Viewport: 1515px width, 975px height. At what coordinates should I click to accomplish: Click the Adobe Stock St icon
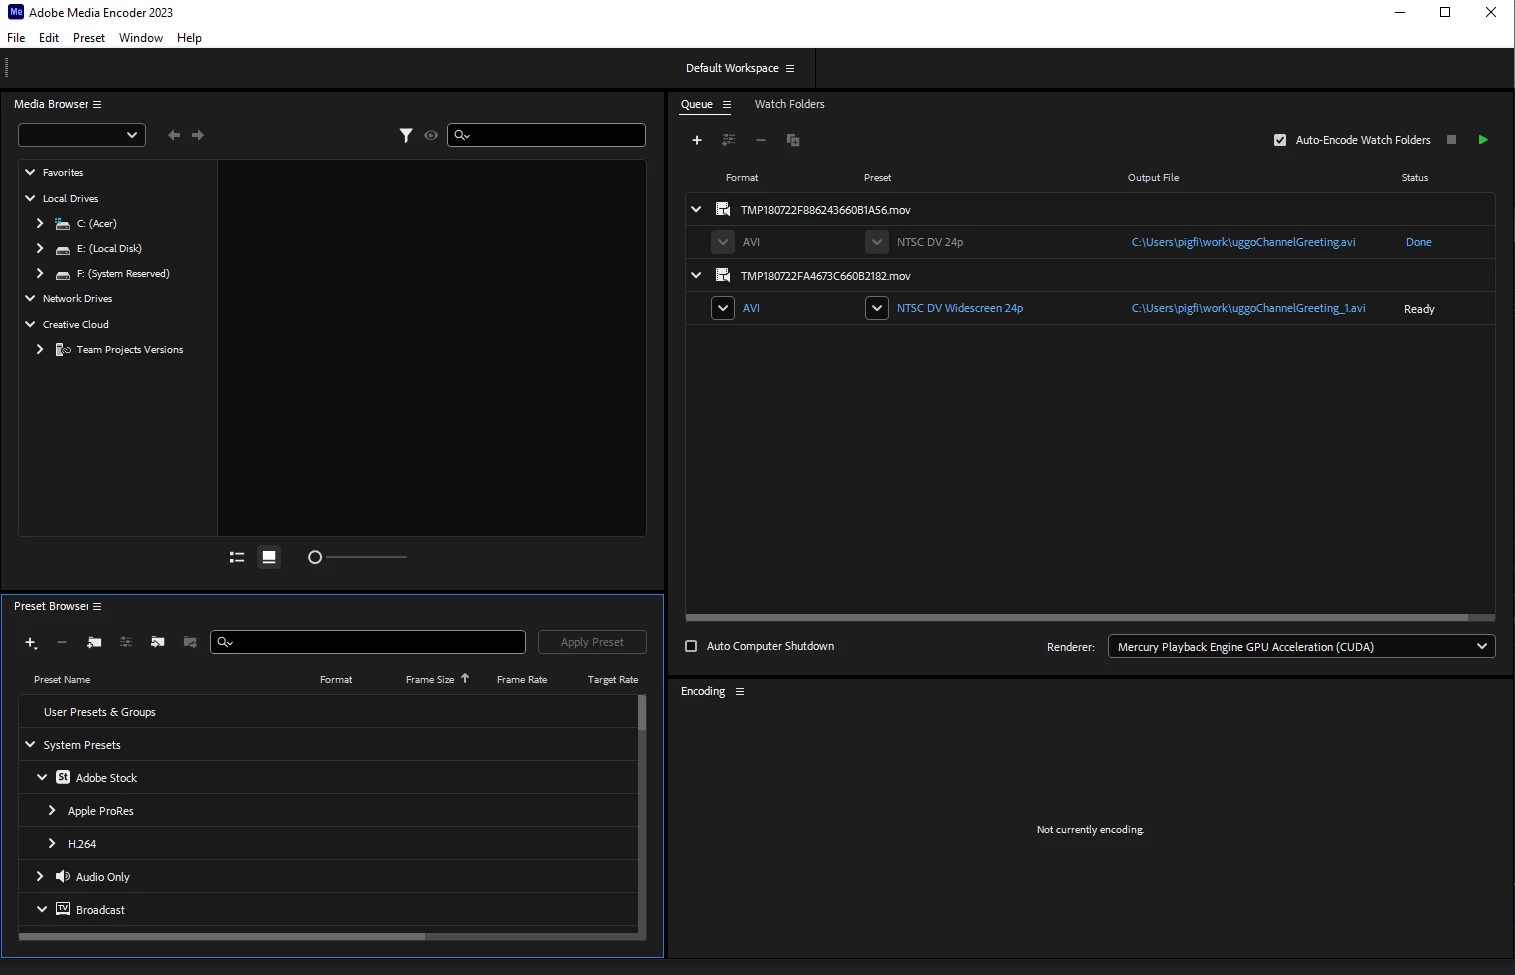[x=63, y=777]
